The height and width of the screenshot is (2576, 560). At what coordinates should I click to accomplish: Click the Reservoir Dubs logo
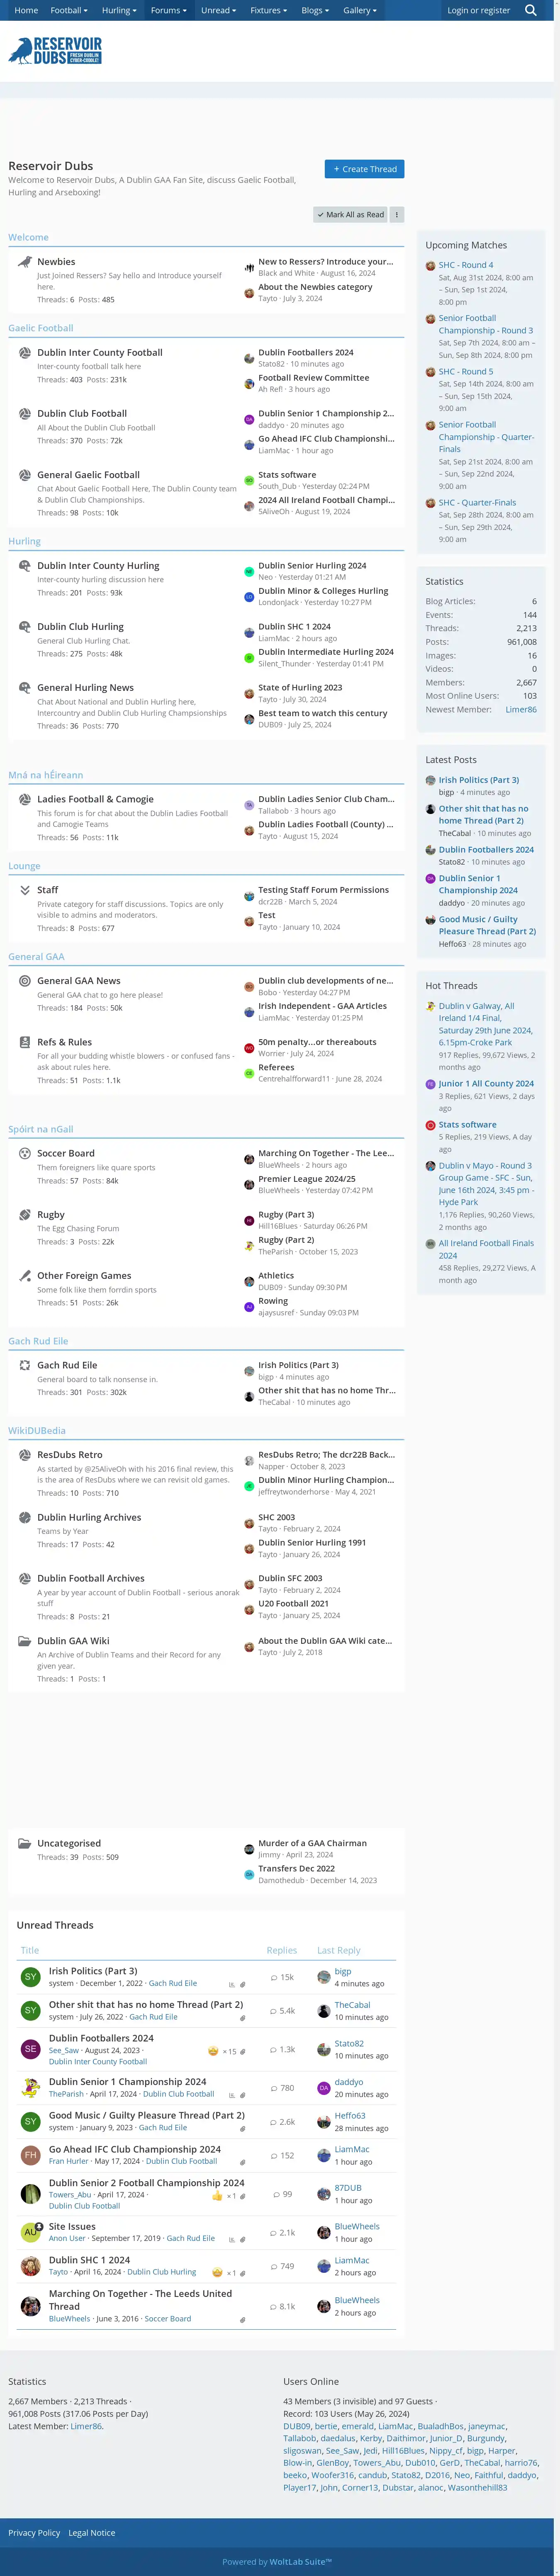[x=55, y=51]
